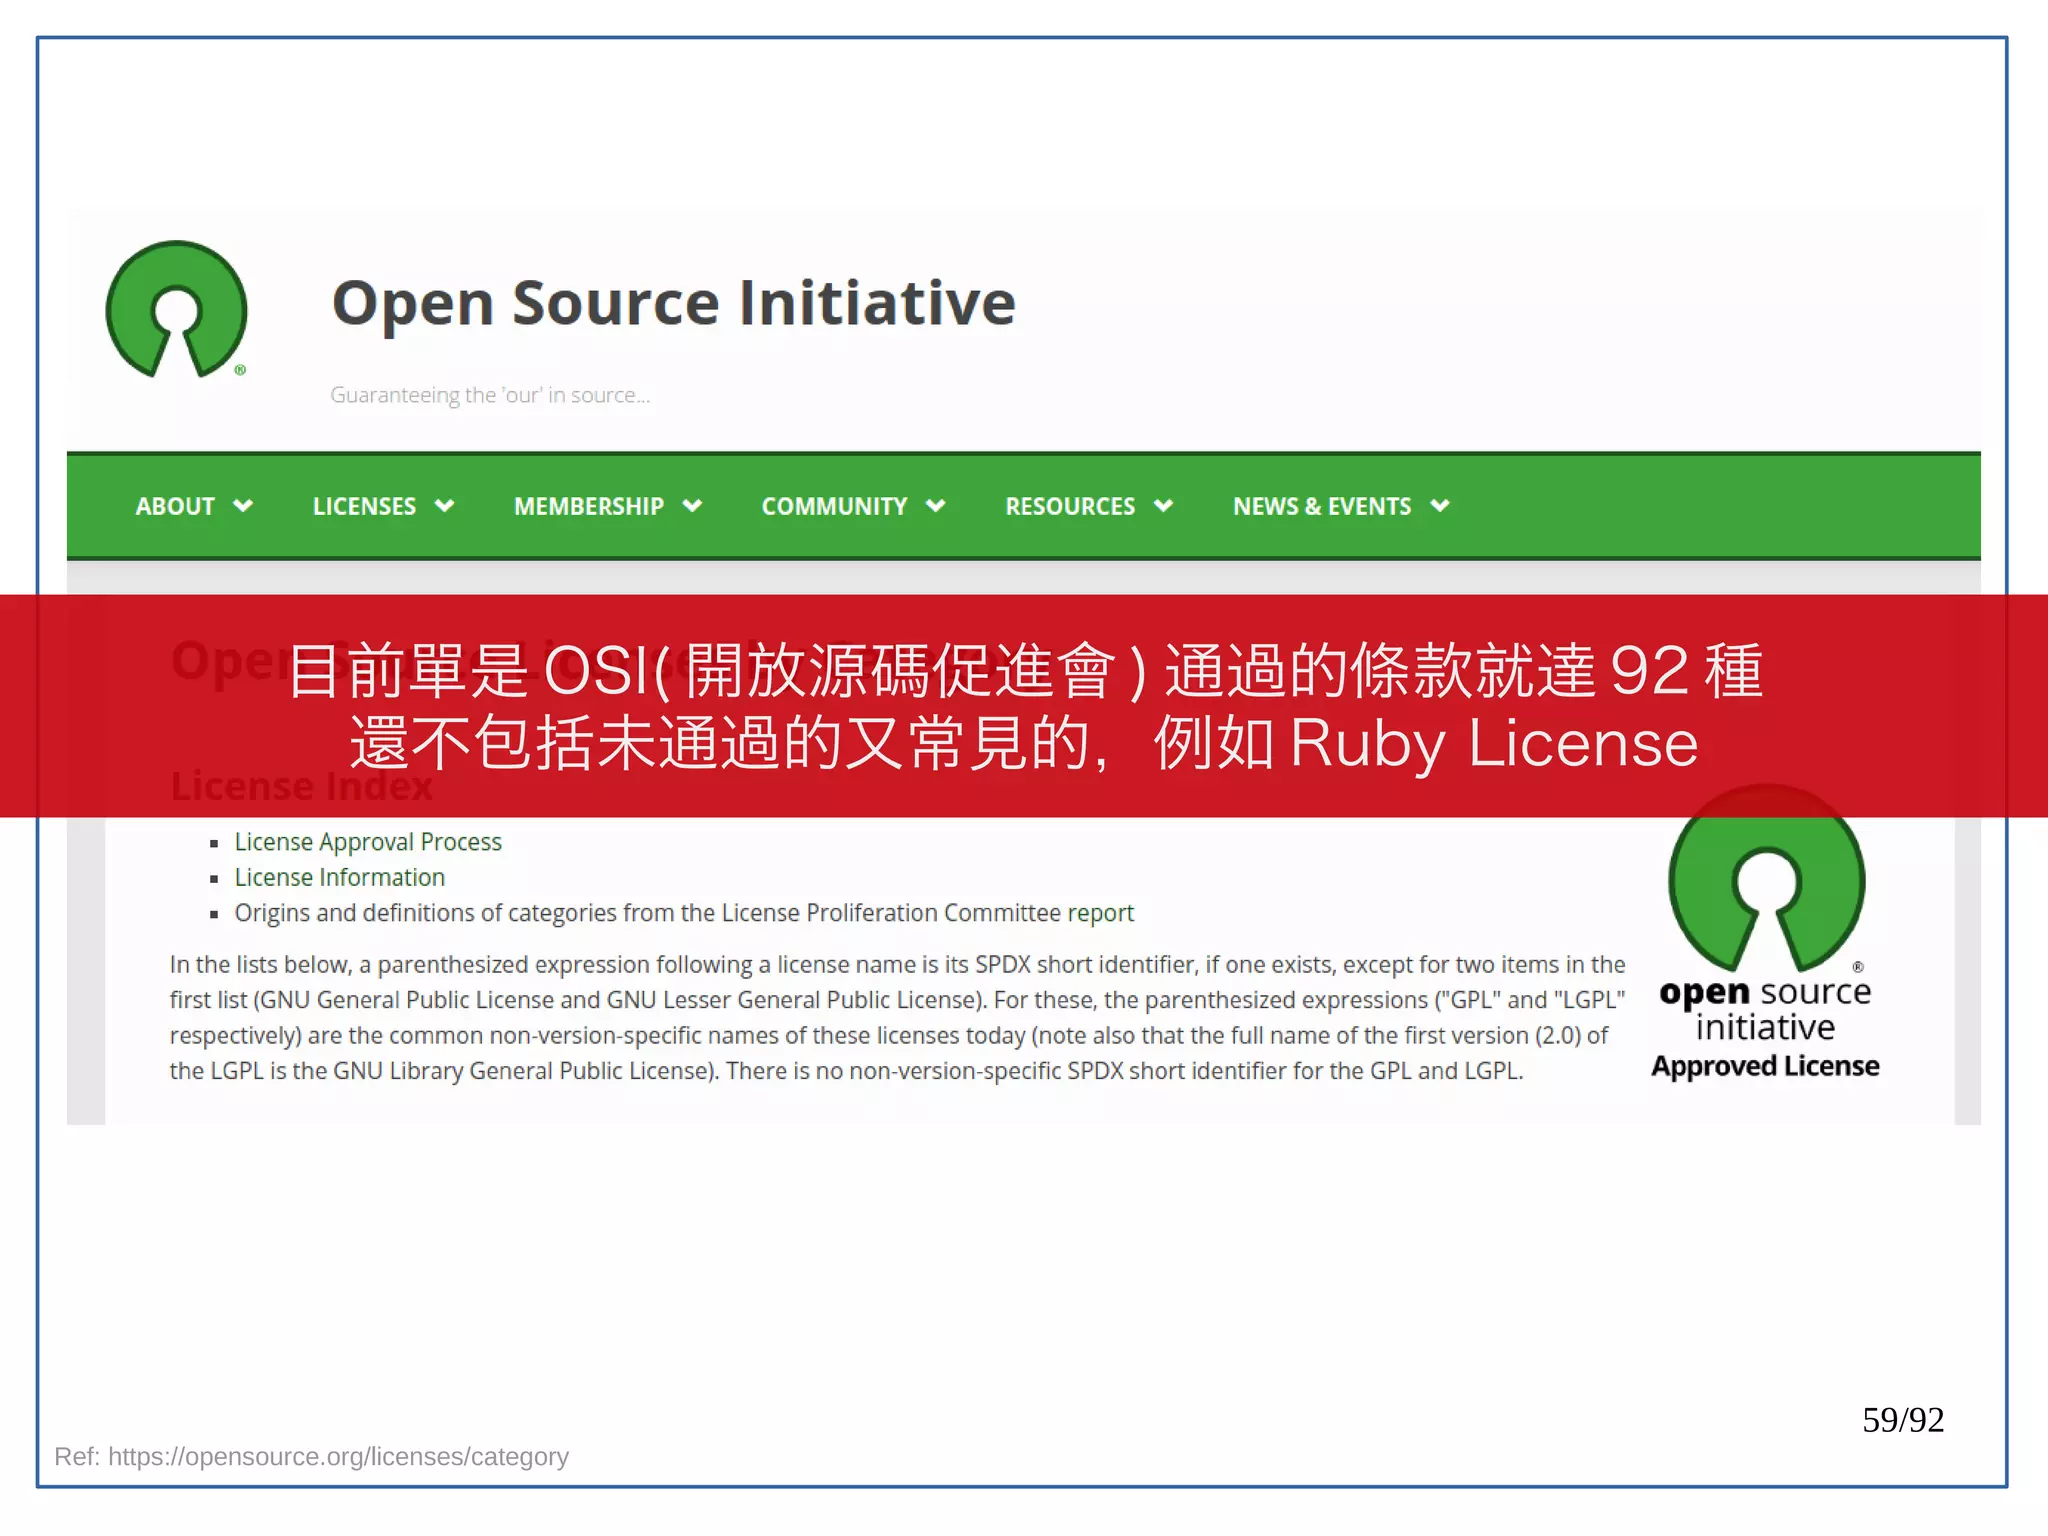Screen dimensions: 2048x1536
Task: Click the reference URL opensource.org/licenses/category
Action: 338,1456
